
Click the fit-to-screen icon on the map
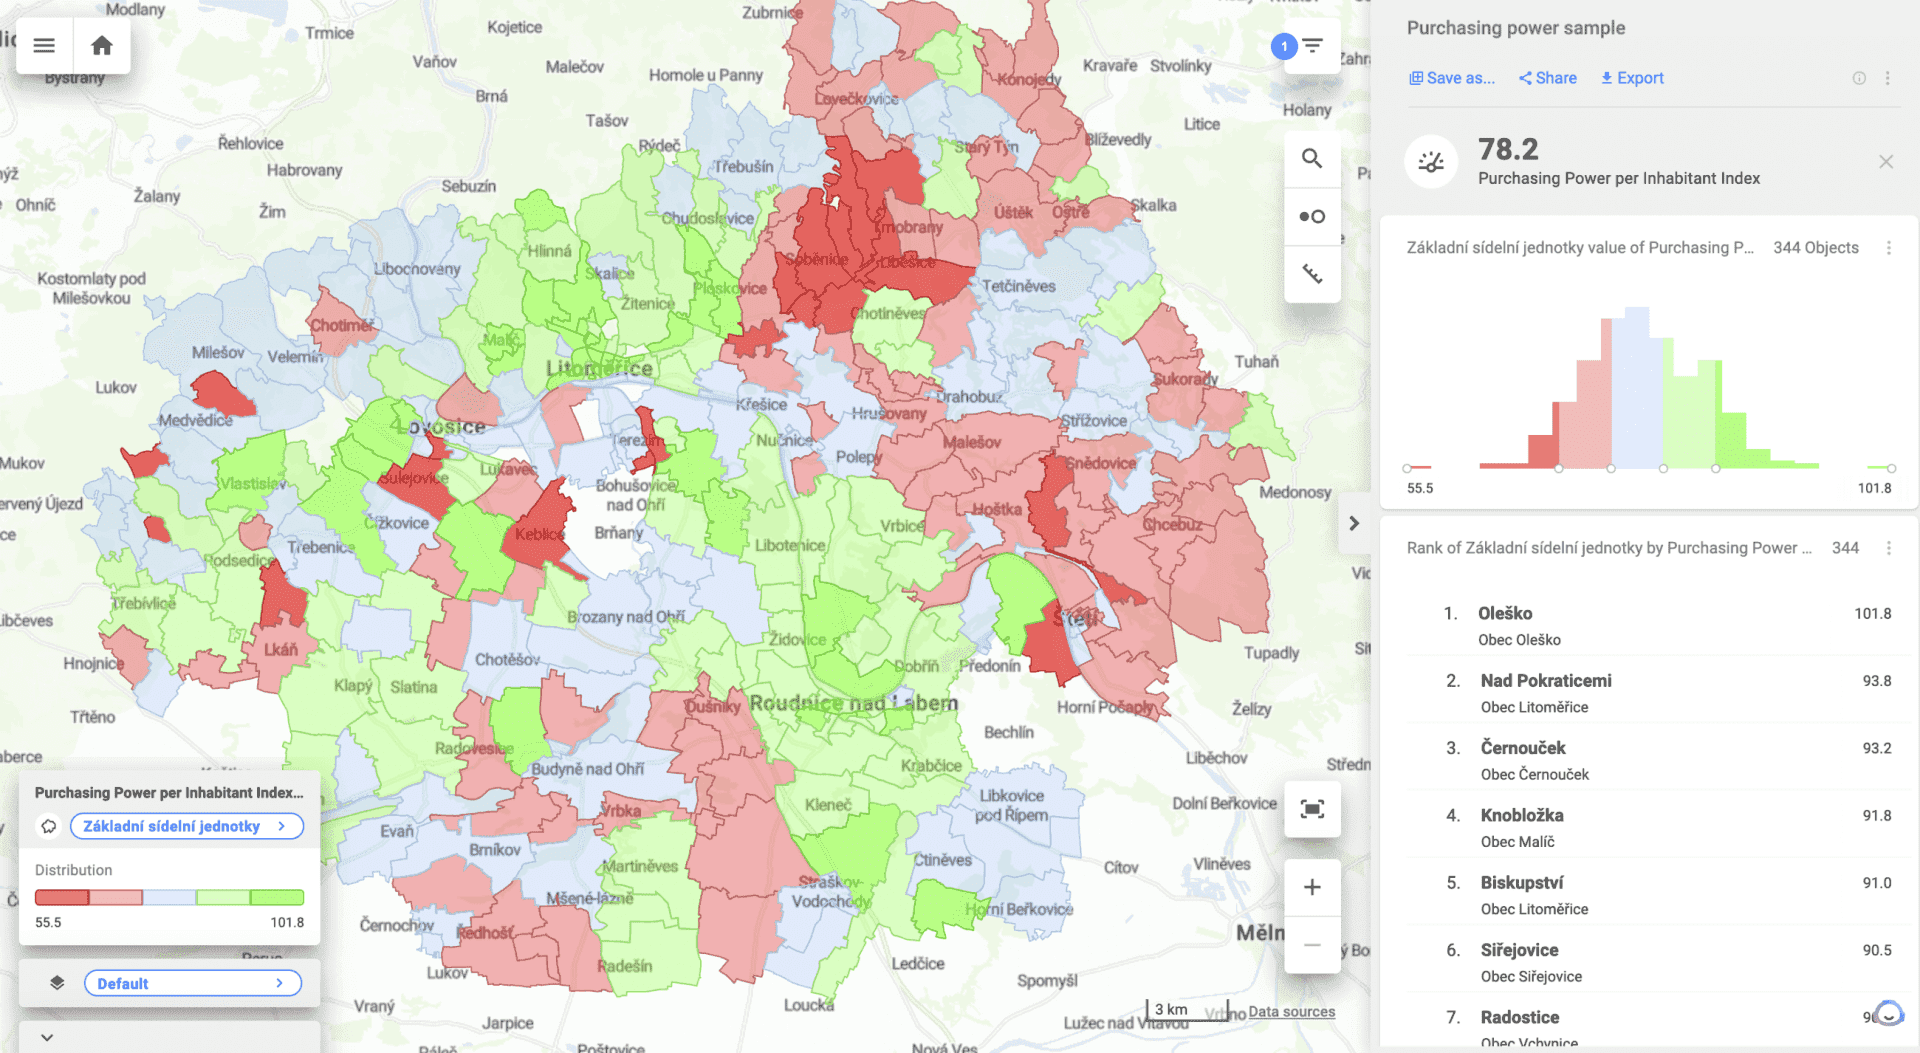1312,809
